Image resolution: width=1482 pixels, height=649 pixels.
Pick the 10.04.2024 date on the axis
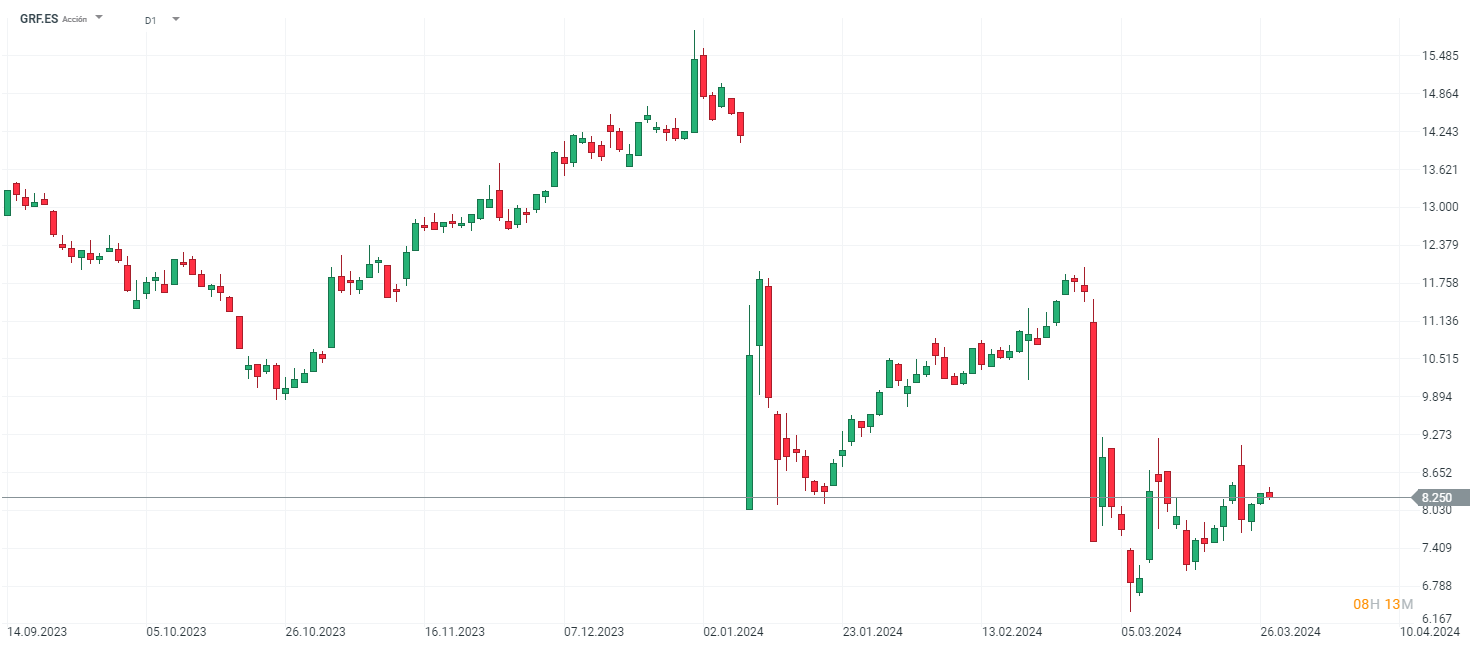click(1429, 632)
